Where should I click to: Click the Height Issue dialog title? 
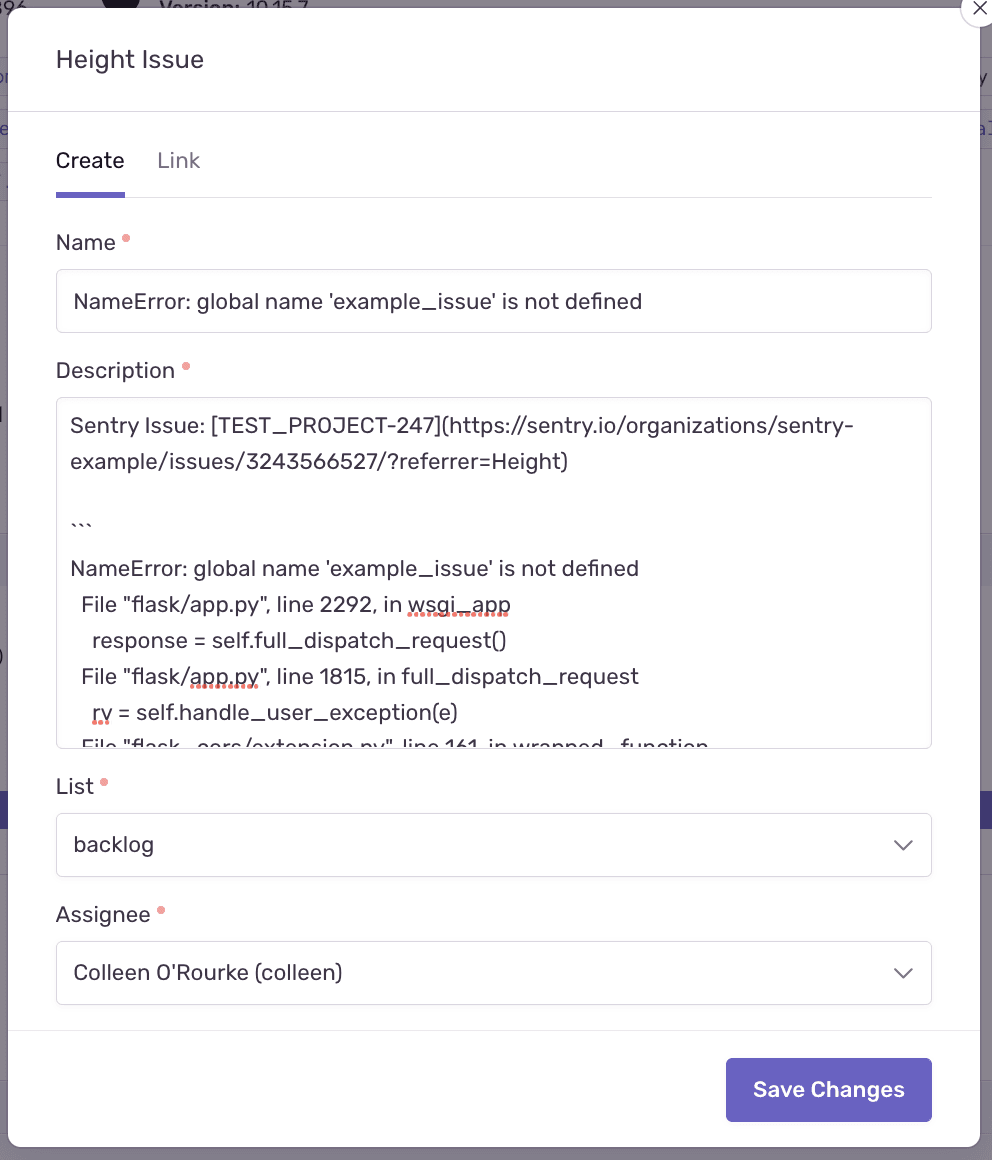[129, 59]
